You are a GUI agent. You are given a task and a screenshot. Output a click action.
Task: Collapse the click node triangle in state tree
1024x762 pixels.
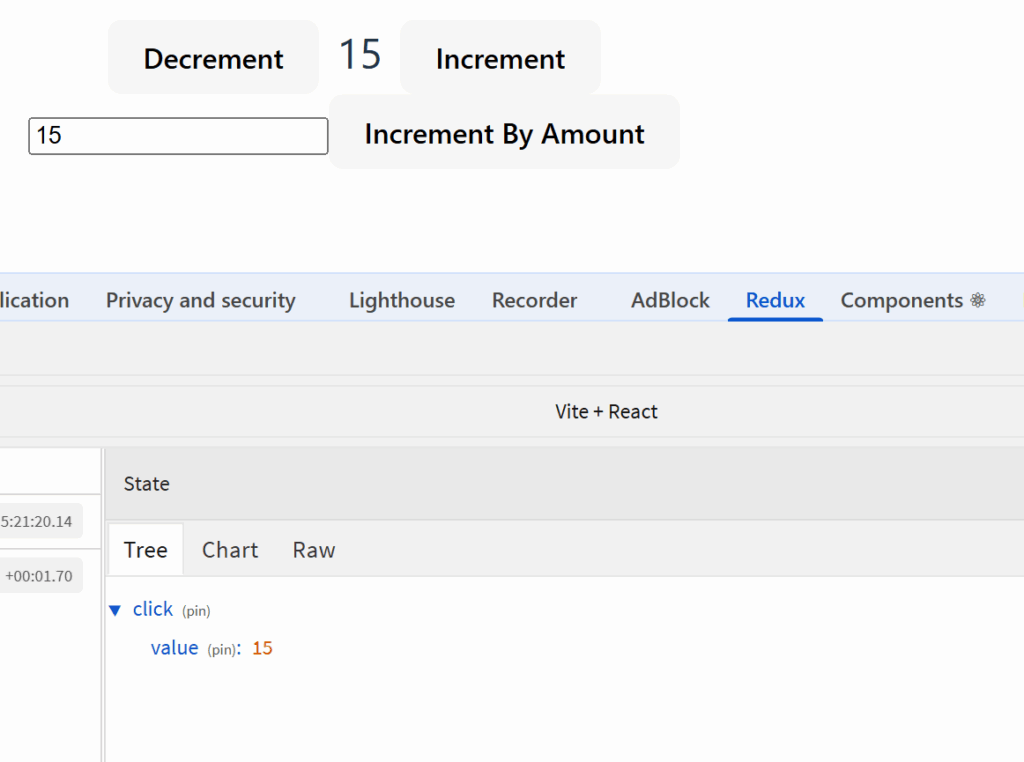115,610
